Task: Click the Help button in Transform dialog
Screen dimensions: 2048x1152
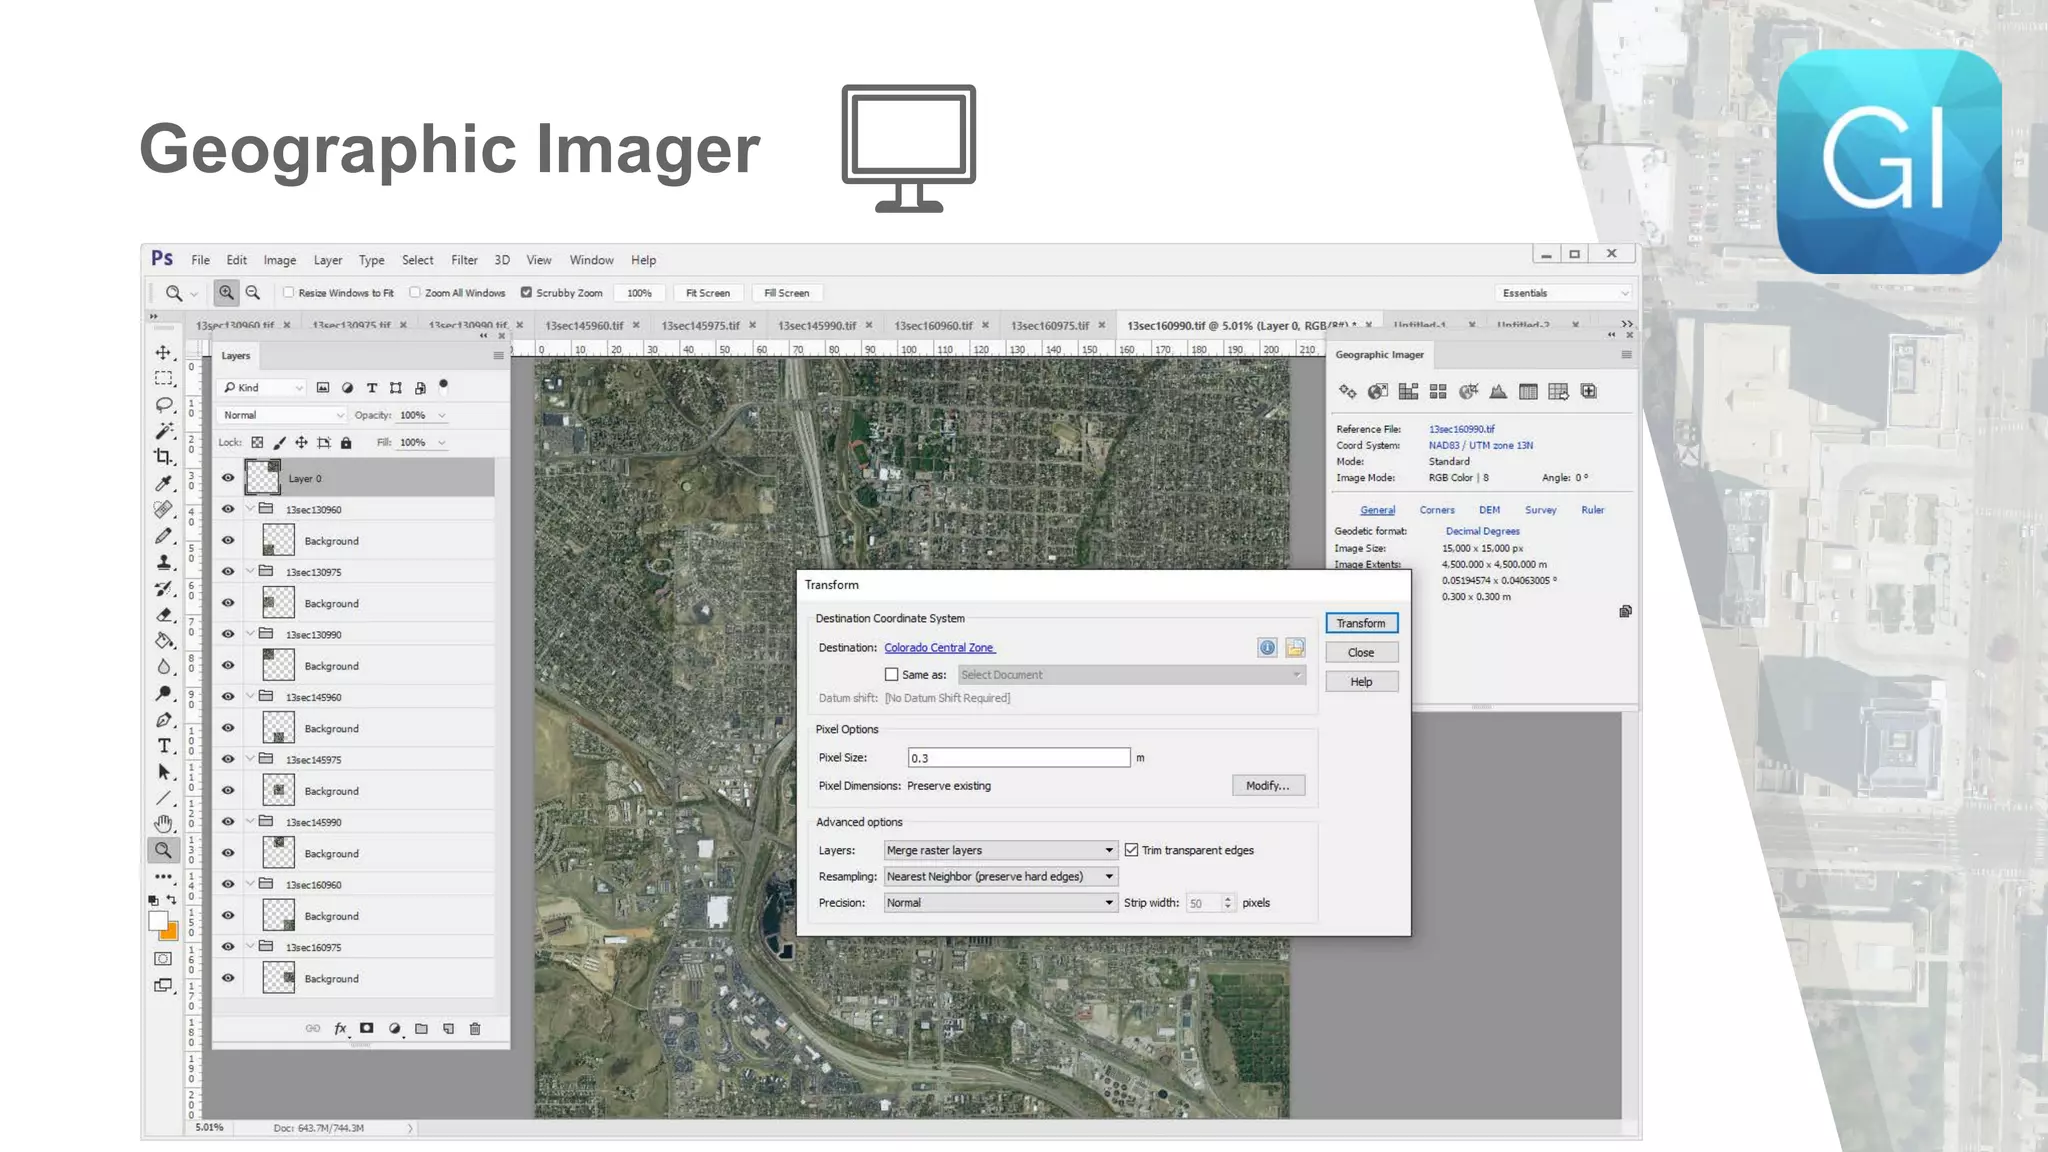Action: point(1361,681)
